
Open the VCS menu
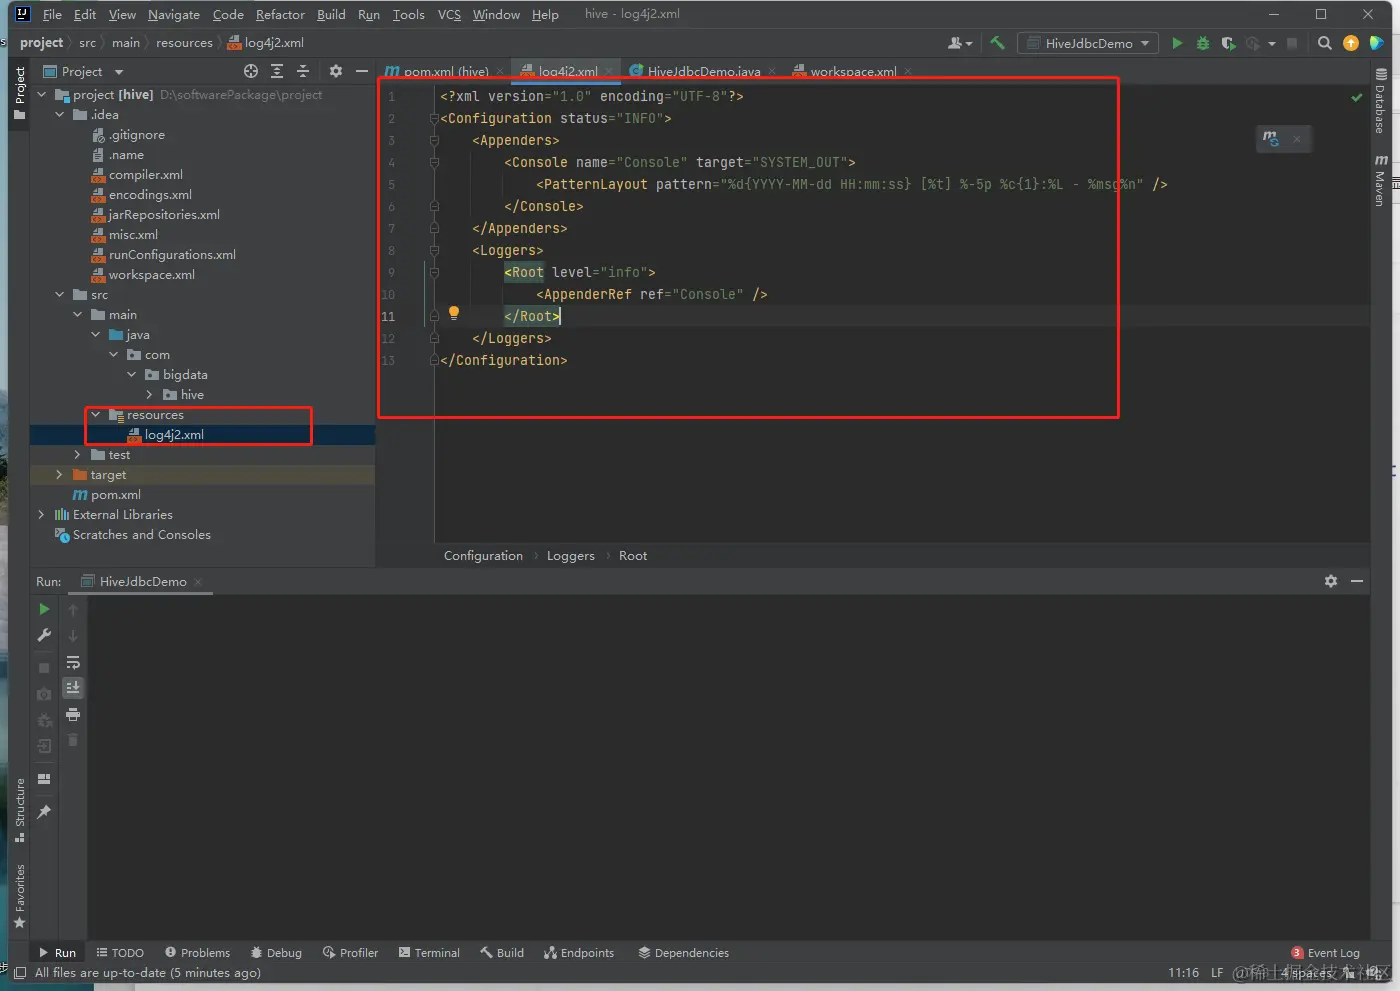(x=449, y=15)
